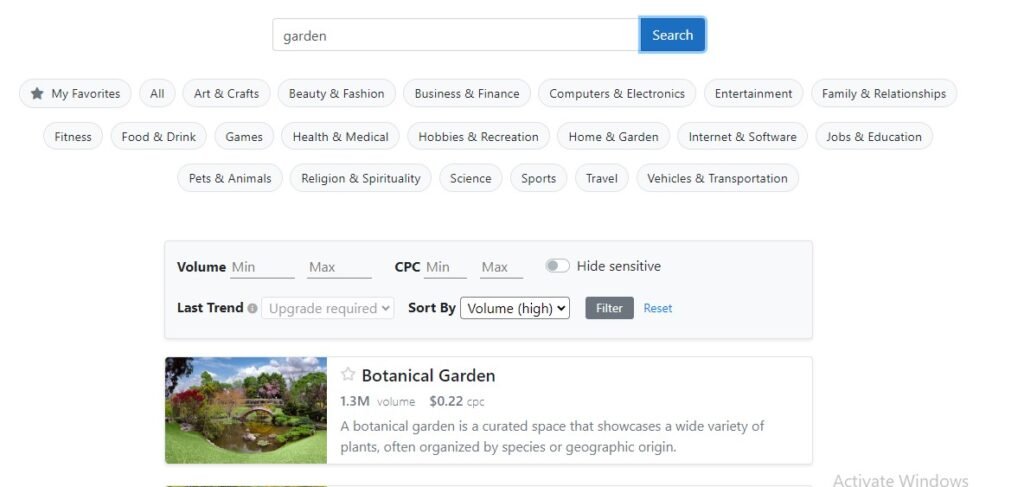Open the Sort By dropdown
This screenshot has height=487, width=1024.
tap(515, 308)
